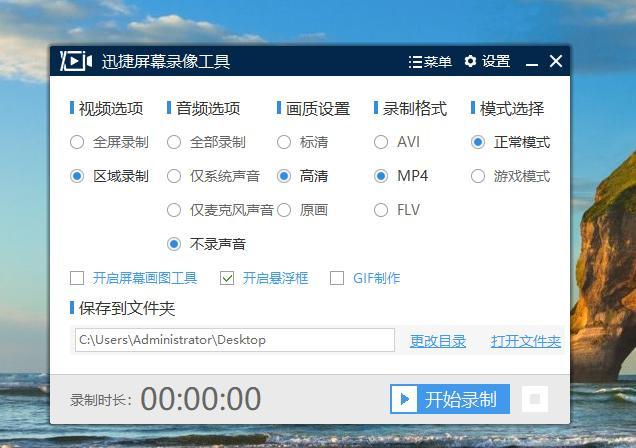Select 正常模式 mode
636x448 pixels.
478,142
